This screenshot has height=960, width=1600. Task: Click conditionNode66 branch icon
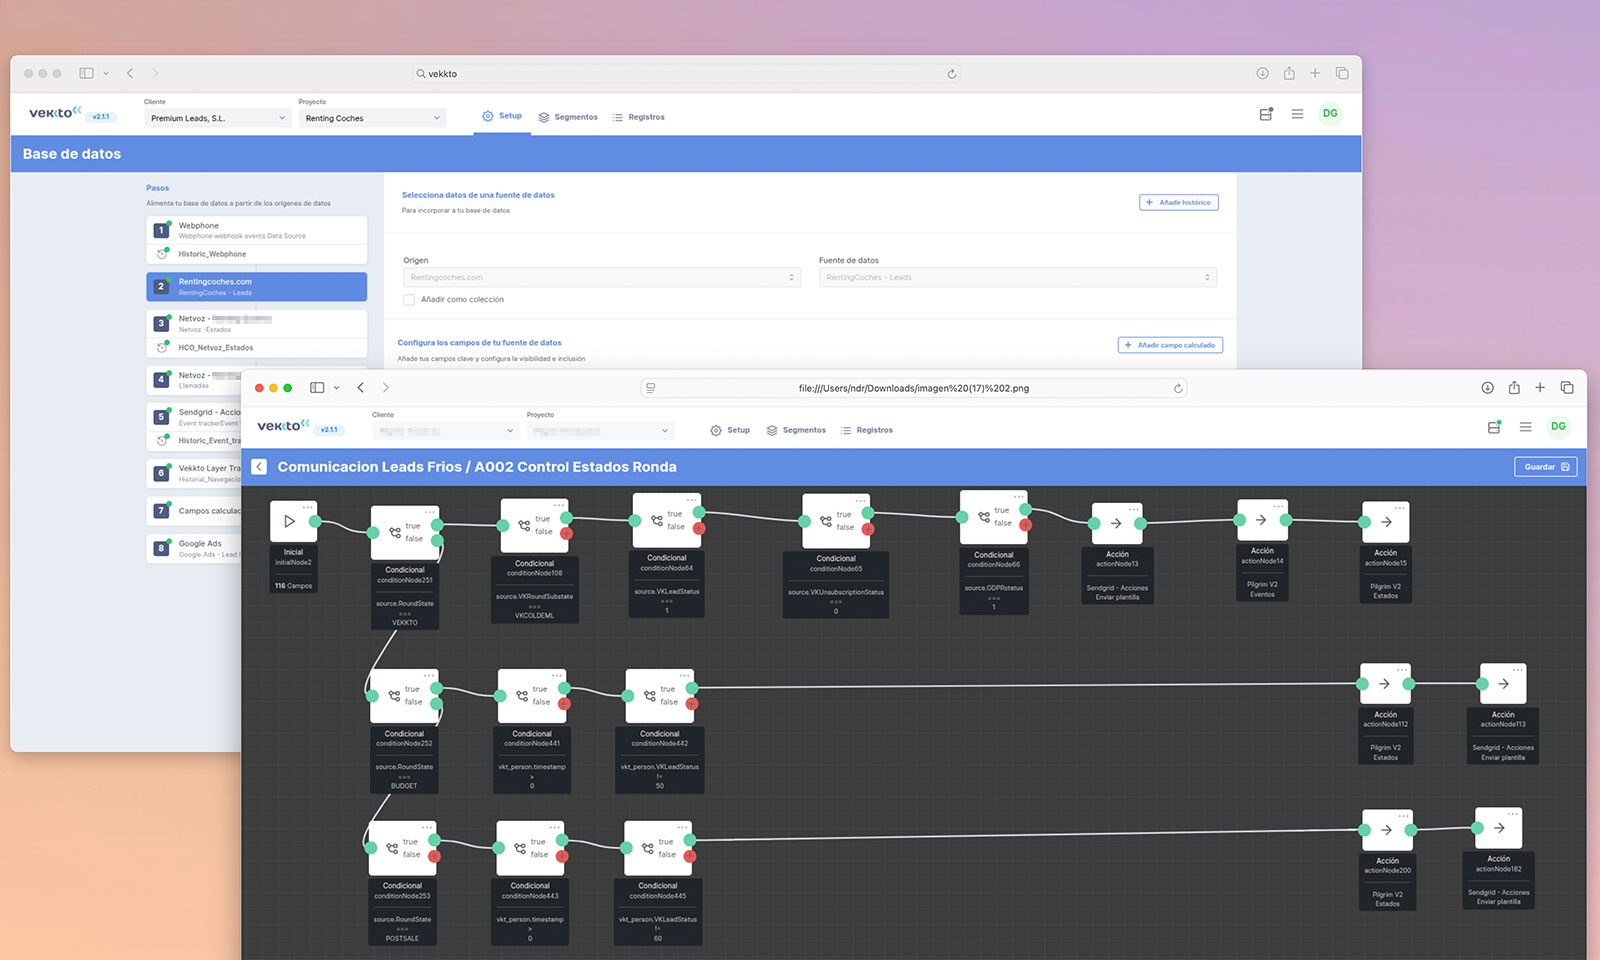[984, 517]
